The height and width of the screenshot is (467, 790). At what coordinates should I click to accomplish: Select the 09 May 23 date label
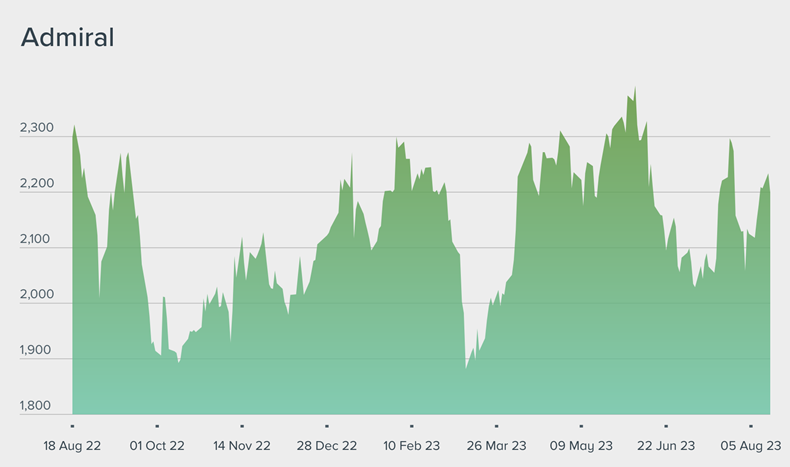pos(581,446)
